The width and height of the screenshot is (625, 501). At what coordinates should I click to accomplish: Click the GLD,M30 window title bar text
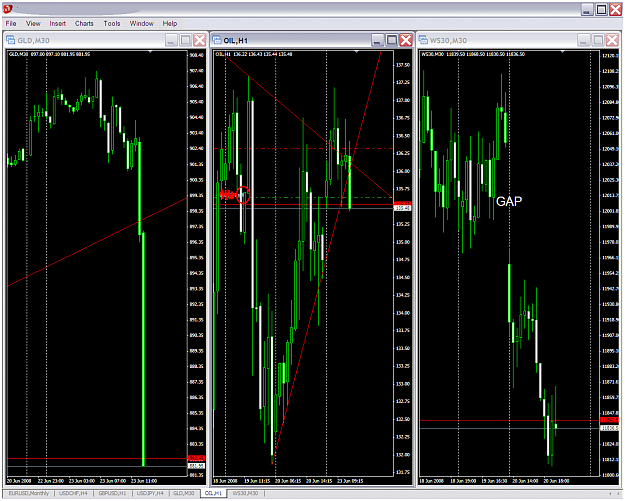click(x=33, y=40)
